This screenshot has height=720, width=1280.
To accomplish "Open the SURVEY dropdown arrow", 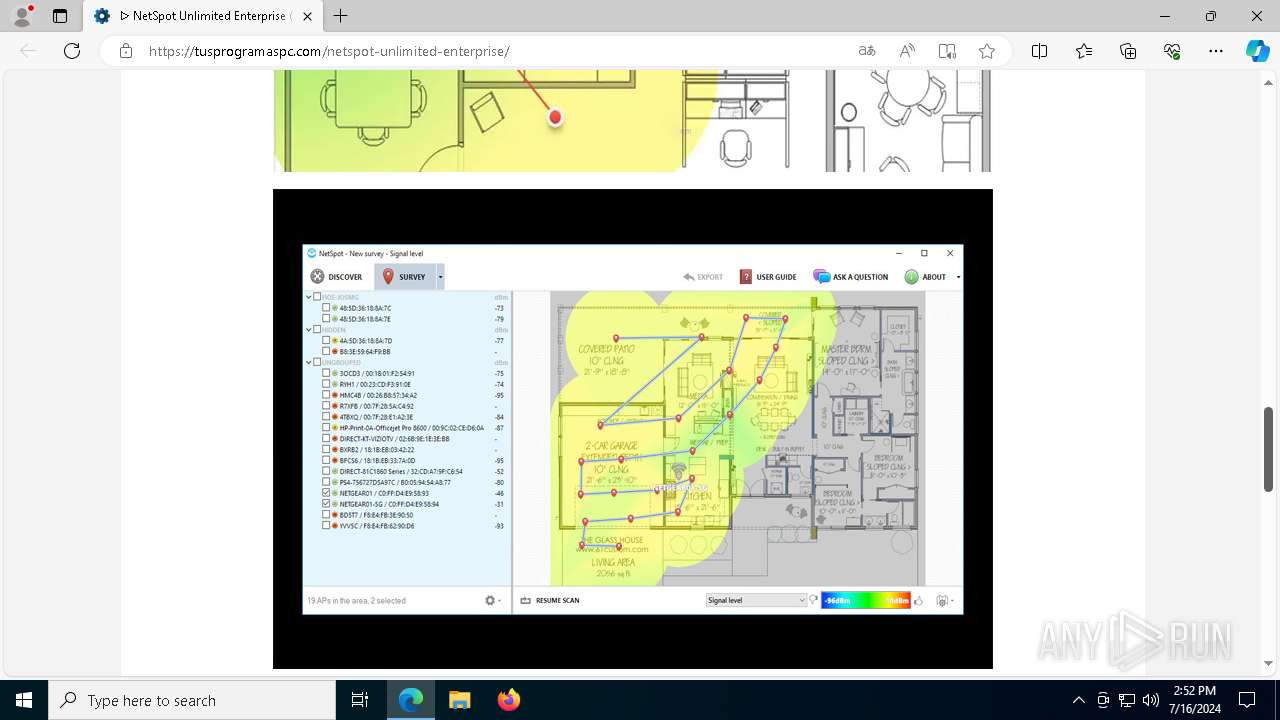I will 440,277.
